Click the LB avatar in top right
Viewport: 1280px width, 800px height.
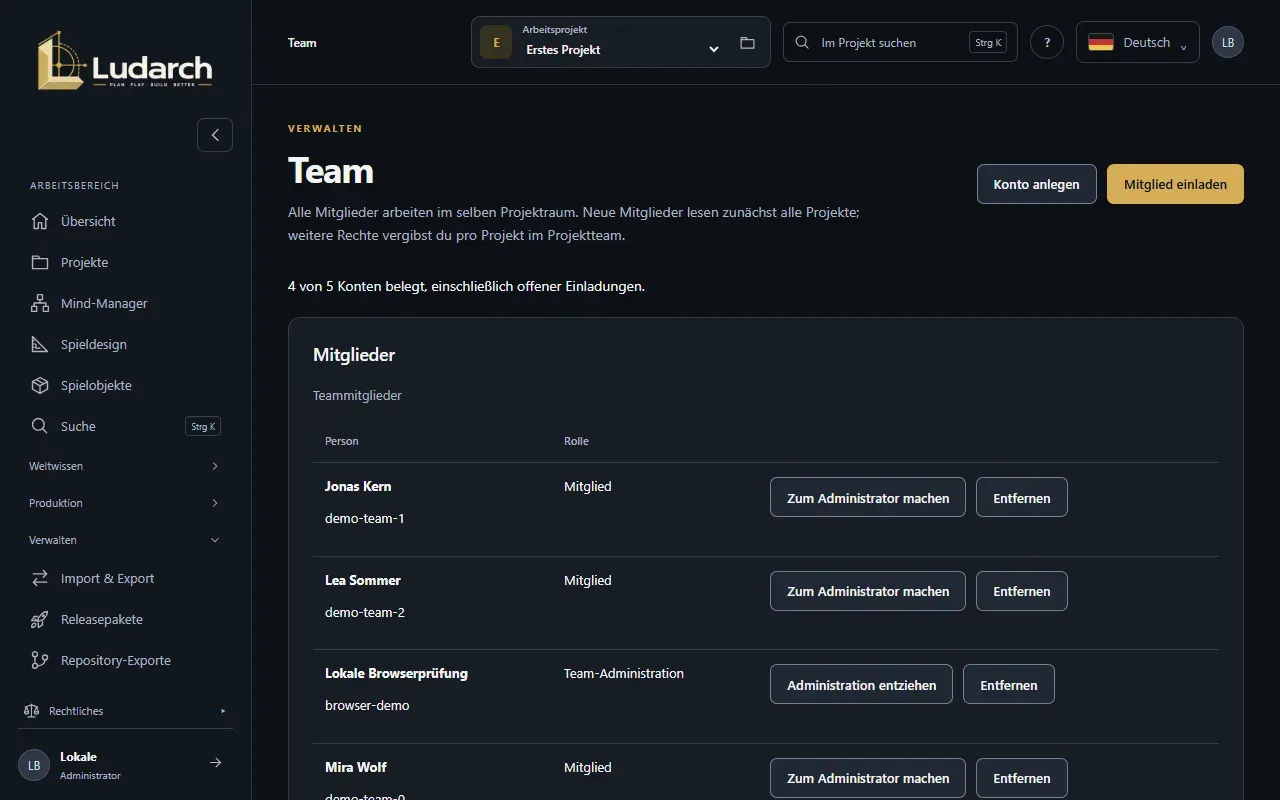coord(1228,42)
